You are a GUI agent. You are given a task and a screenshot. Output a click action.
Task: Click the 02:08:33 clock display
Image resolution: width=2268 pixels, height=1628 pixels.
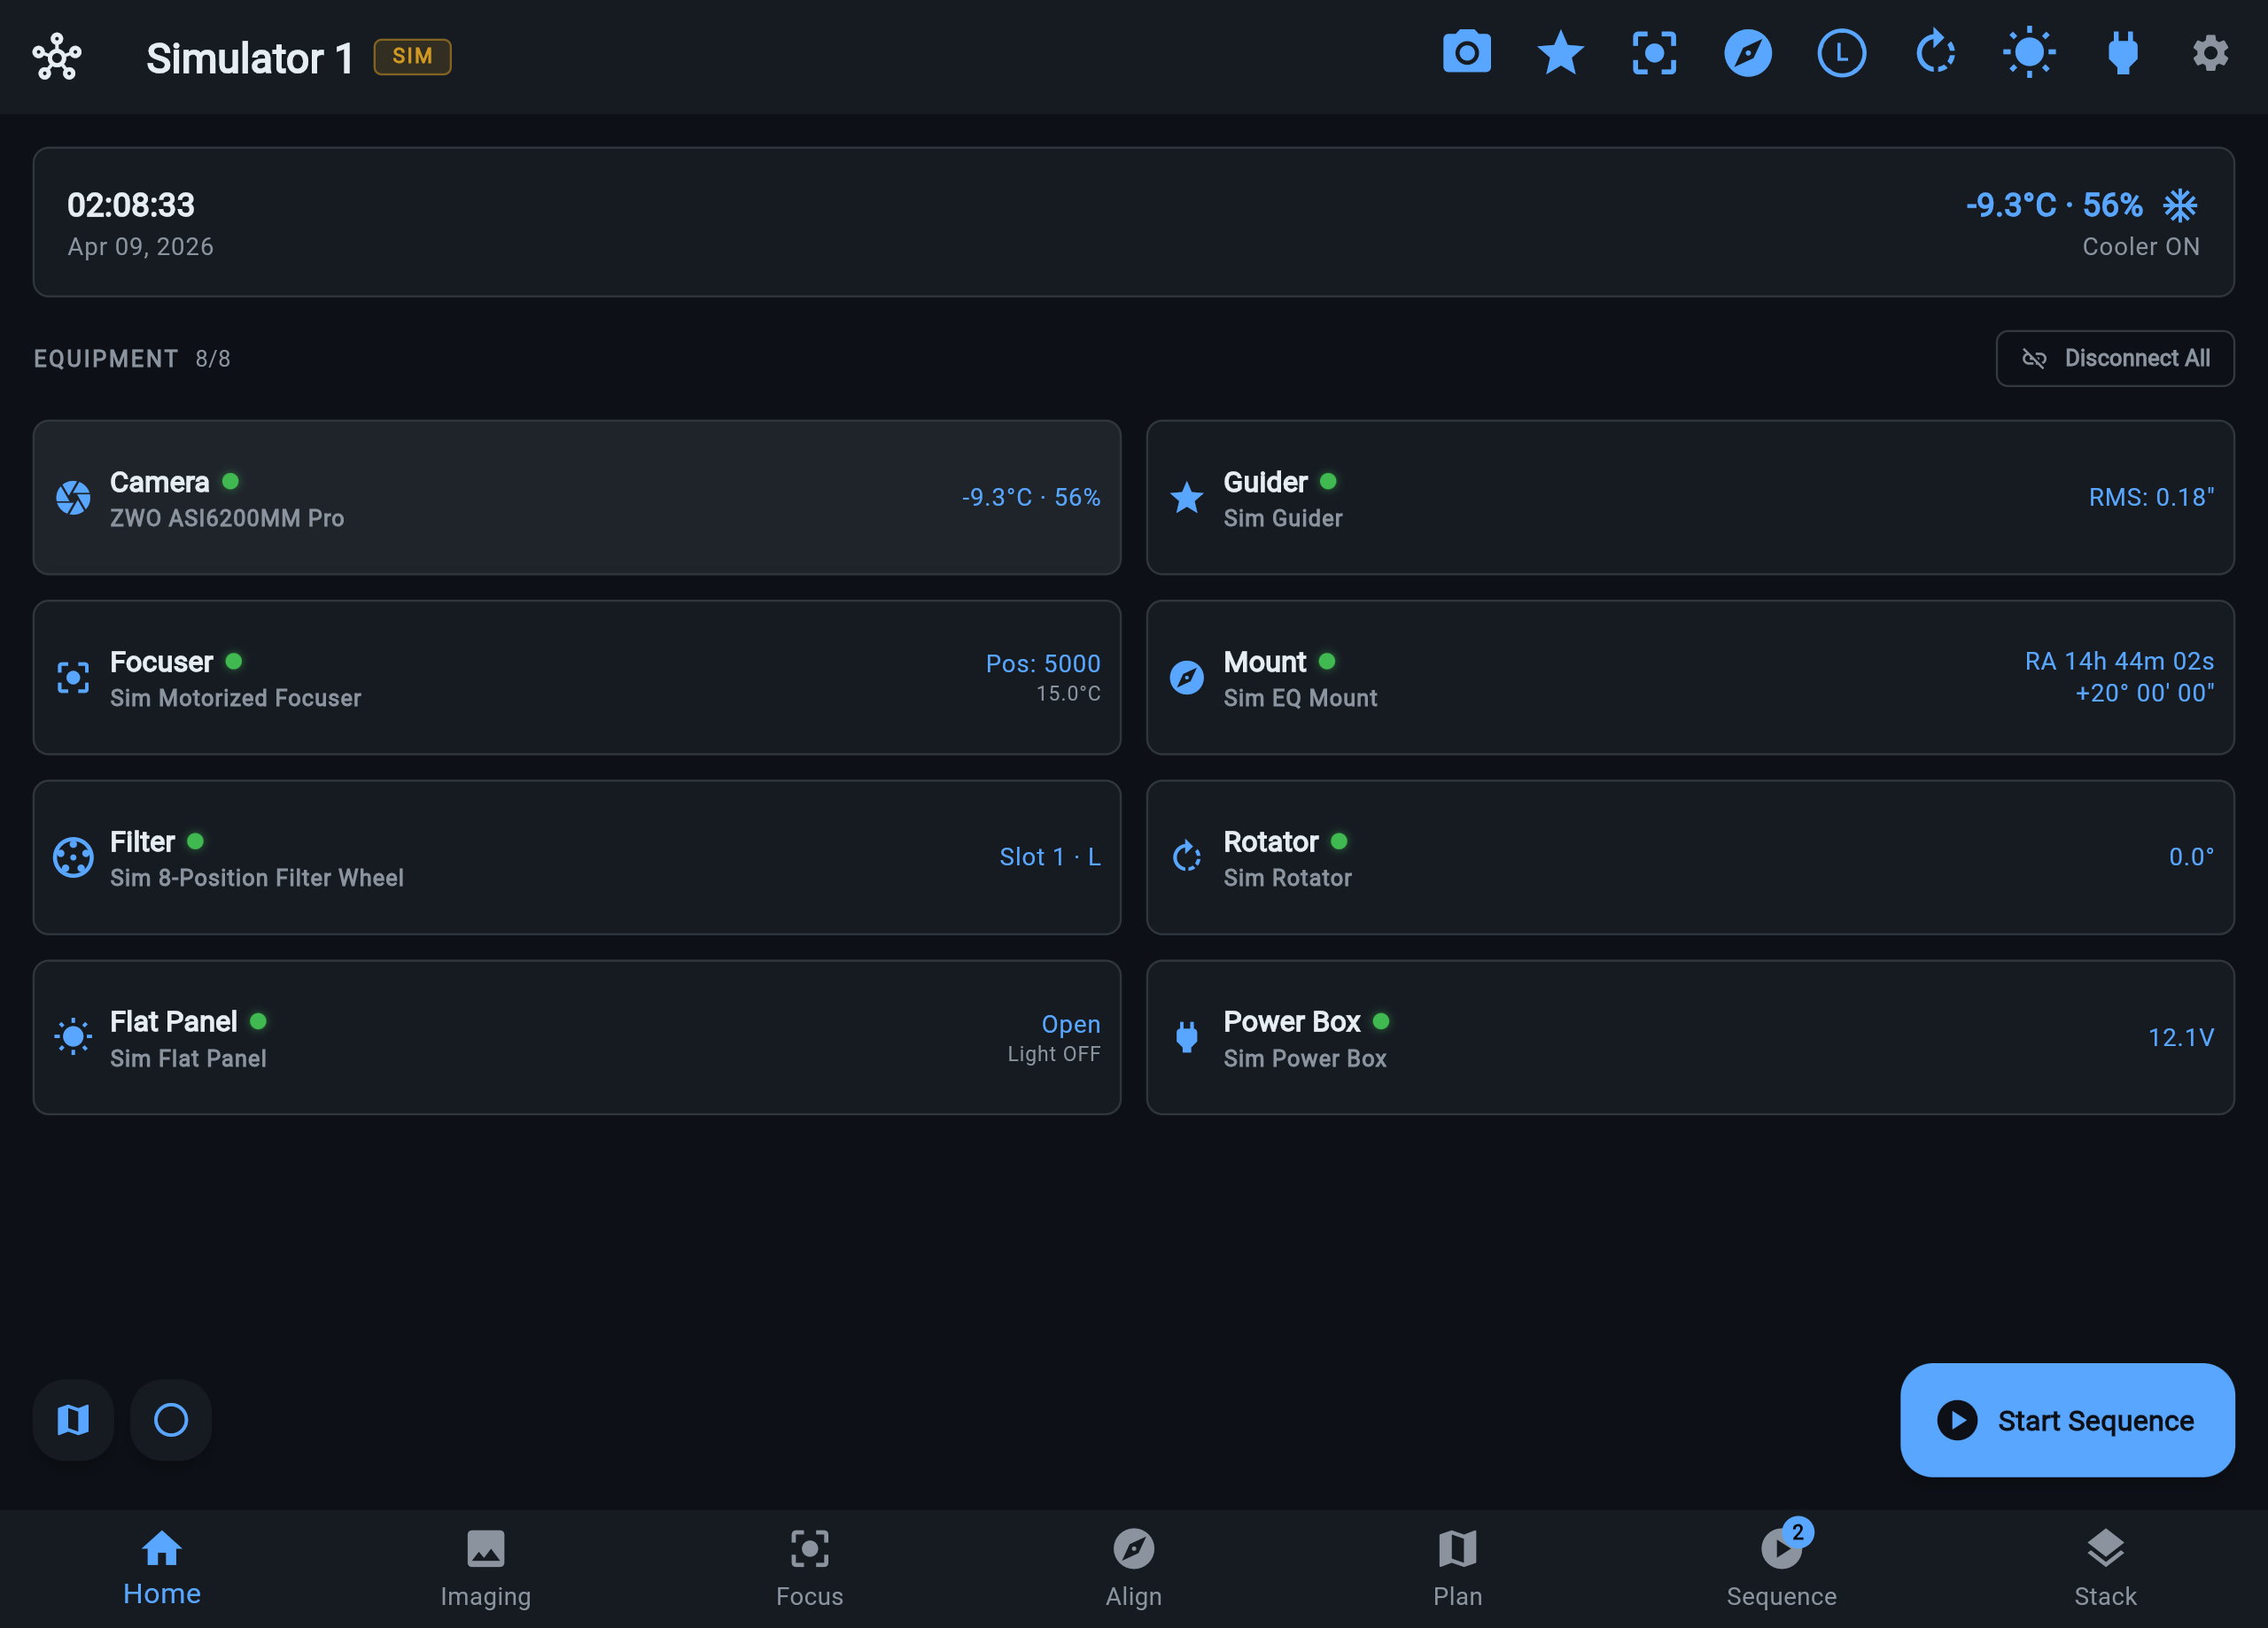point(131,205)
